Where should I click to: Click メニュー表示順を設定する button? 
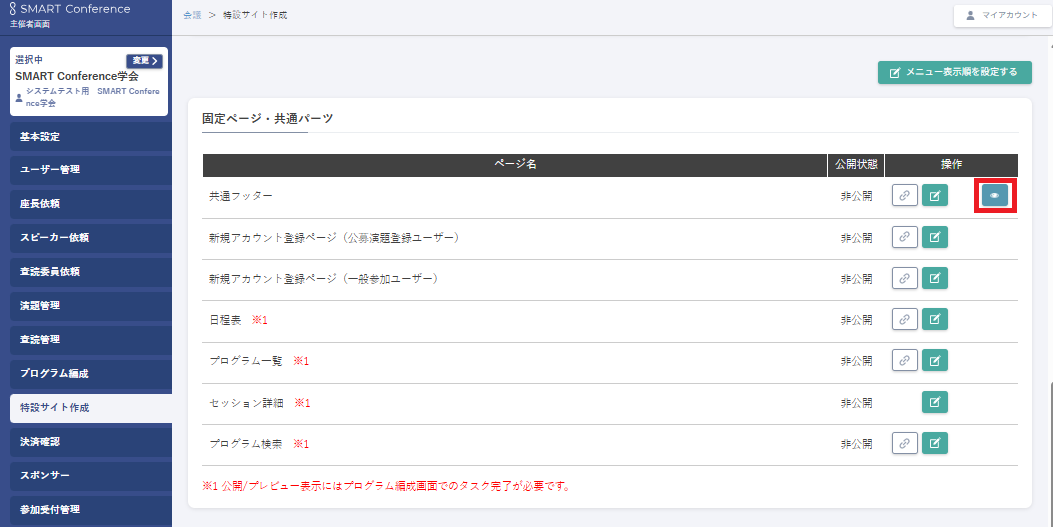coord(954,72)
